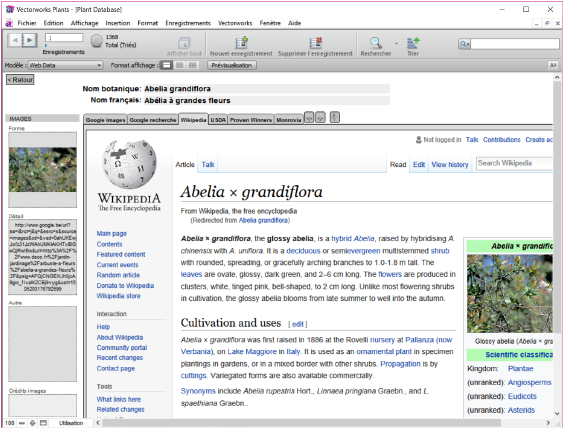This screenshot has width=564, height=430.
Task: Click the hybrid link in article
Action: tap(341, 239)
